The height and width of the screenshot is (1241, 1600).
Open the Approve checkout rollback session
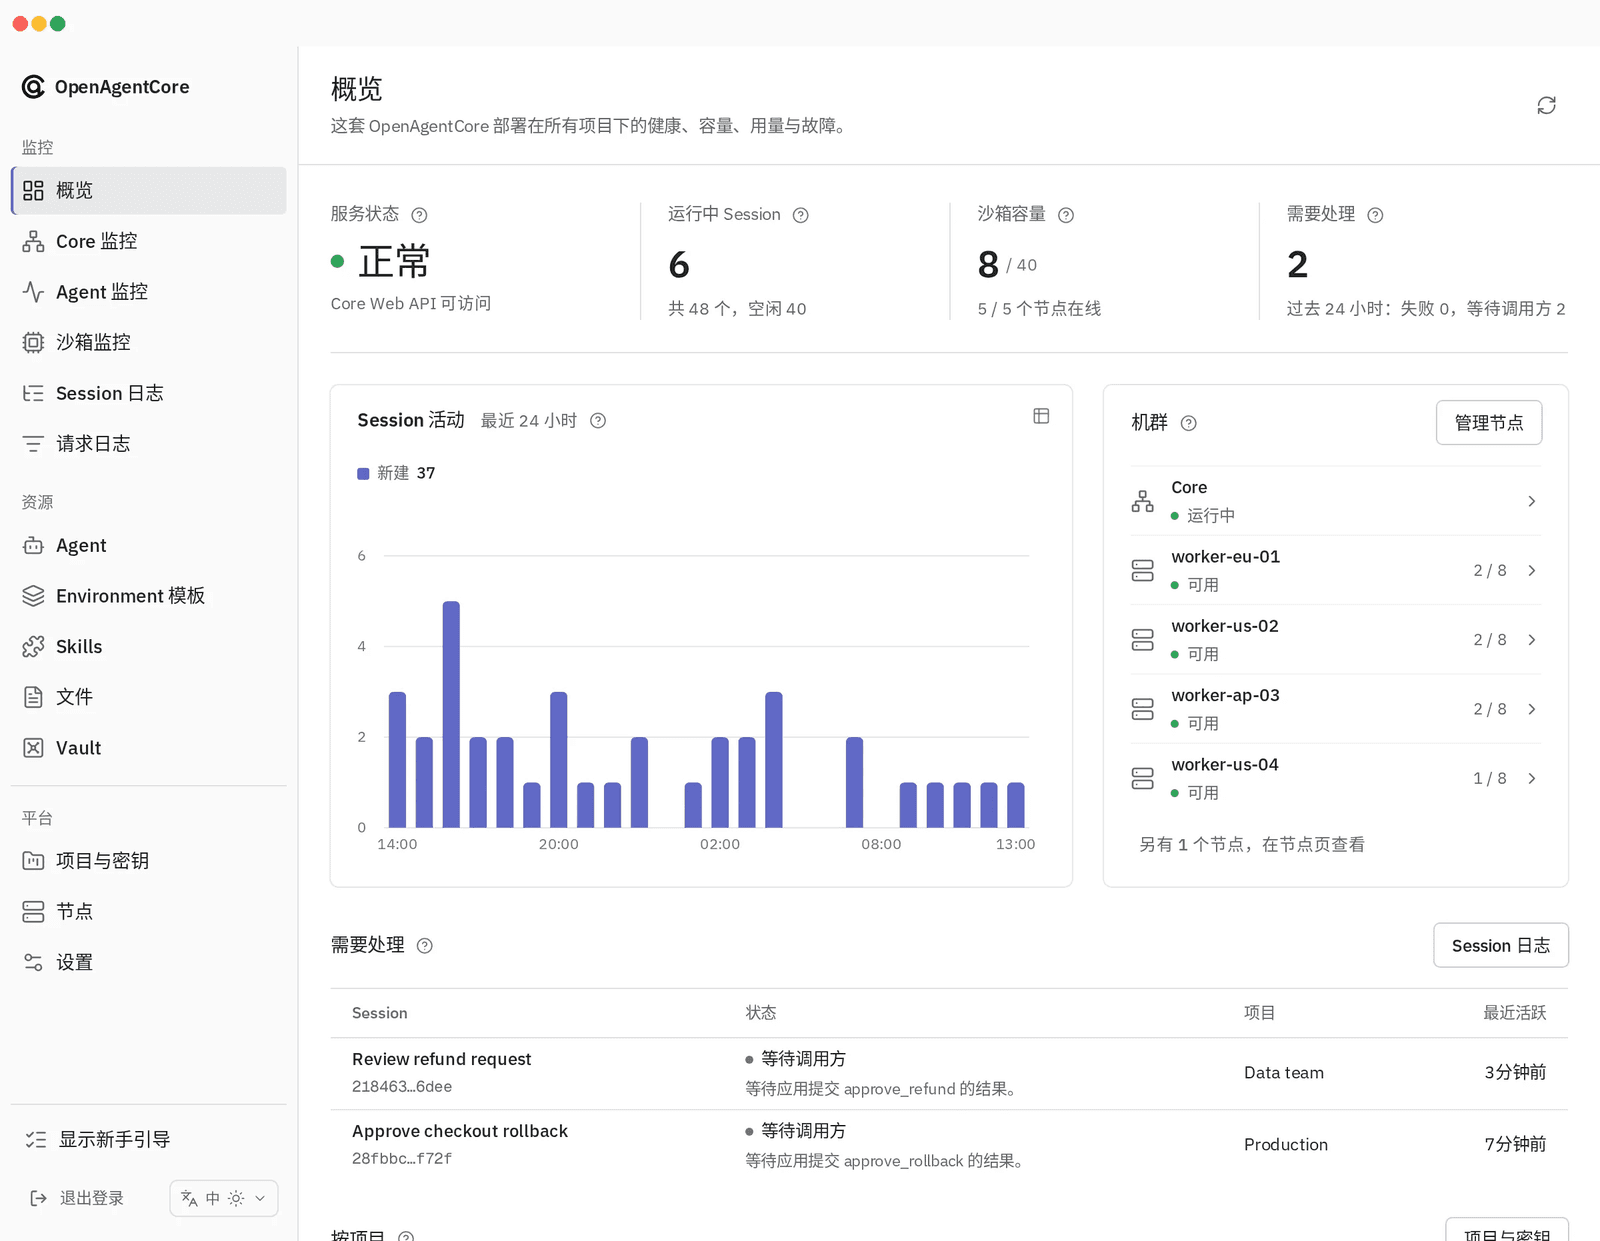[460, 1131]
